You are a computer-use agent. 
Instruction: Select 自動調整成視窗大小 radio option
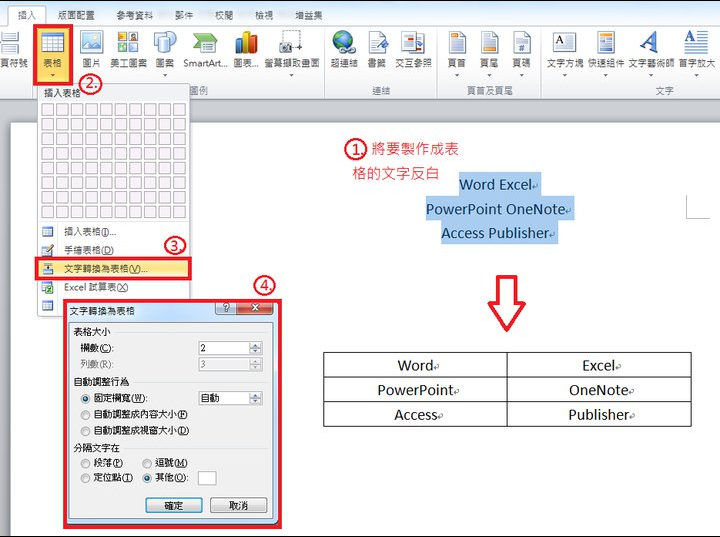(x=85, y=431)
